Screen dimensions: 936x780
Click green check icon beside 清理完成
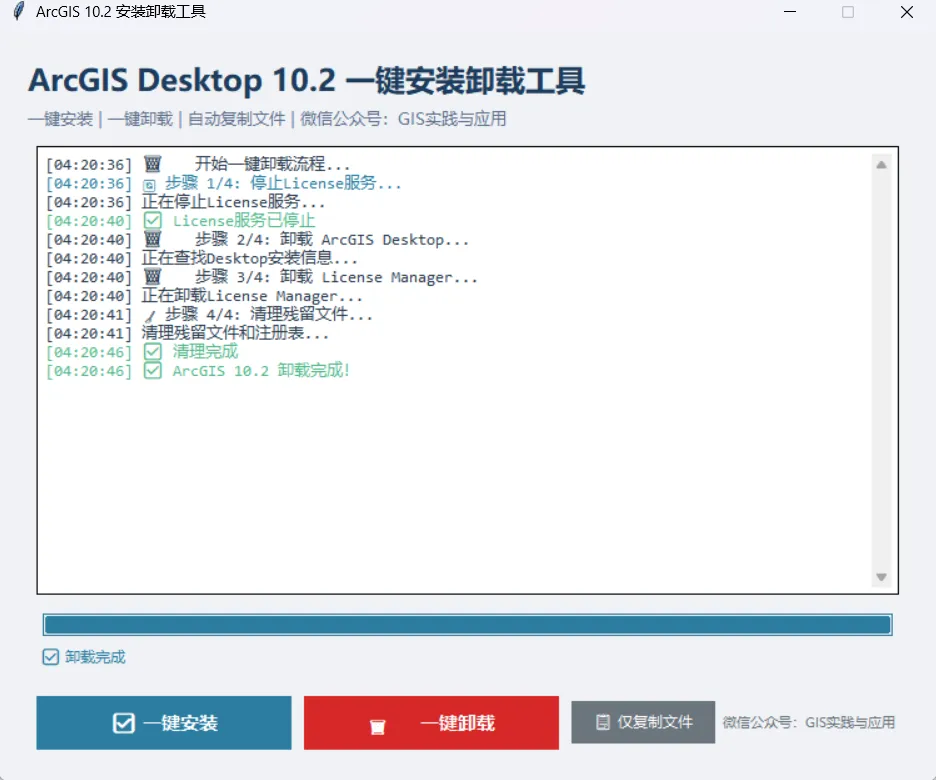[x=153, y=352]
